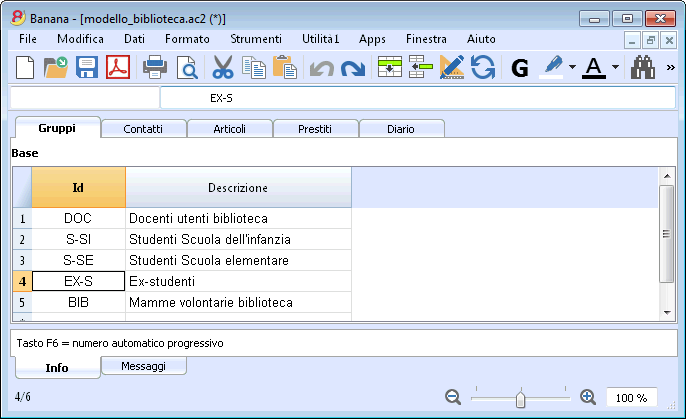Click the New document icon
The width and height of the screenshot is (686, 419).
pyautogui.click(x=25, y=68)
